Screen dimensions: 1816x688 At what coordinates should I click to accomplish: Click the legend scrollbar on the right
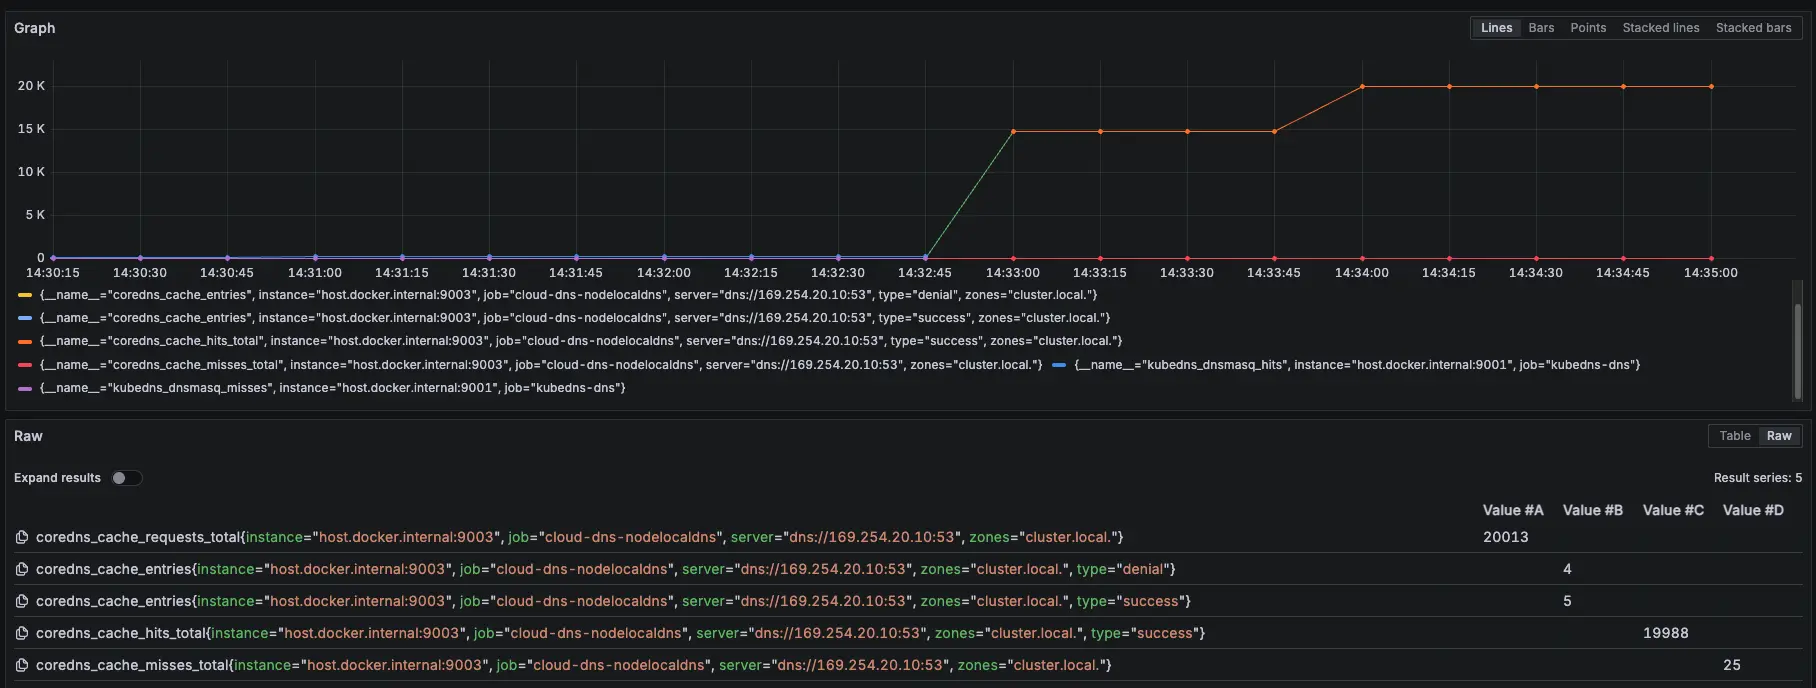[x=1797, y=340]
